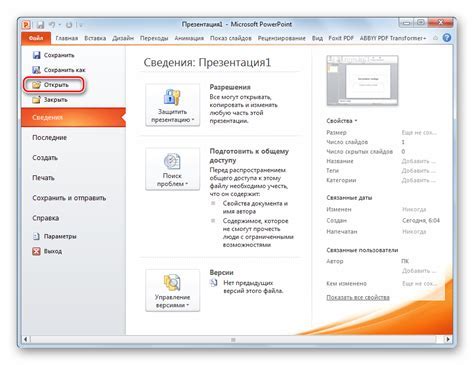
Task: Open the ABBYY PDF Transformer+ tab
Action: pos(393,38)
